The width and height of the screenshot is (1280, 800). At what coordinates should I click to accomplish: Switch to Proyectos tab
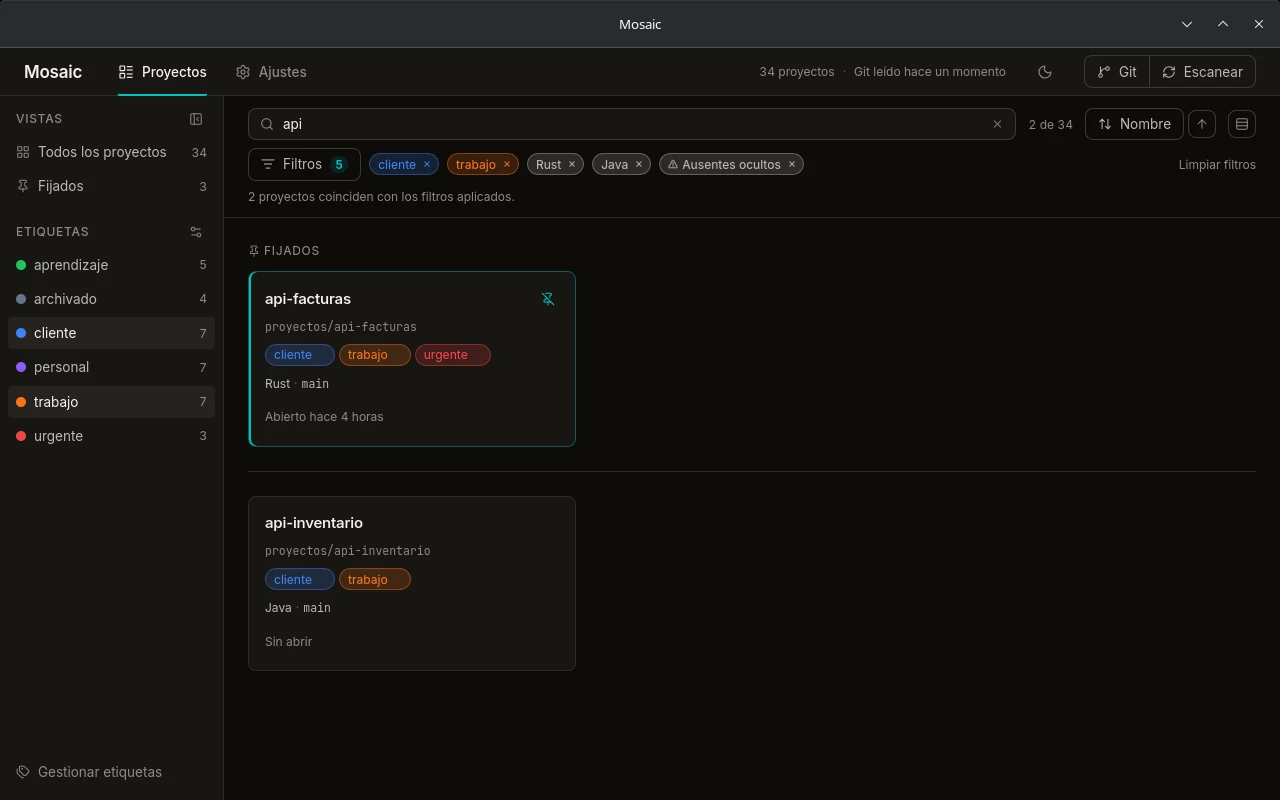(x=162, y=72)
